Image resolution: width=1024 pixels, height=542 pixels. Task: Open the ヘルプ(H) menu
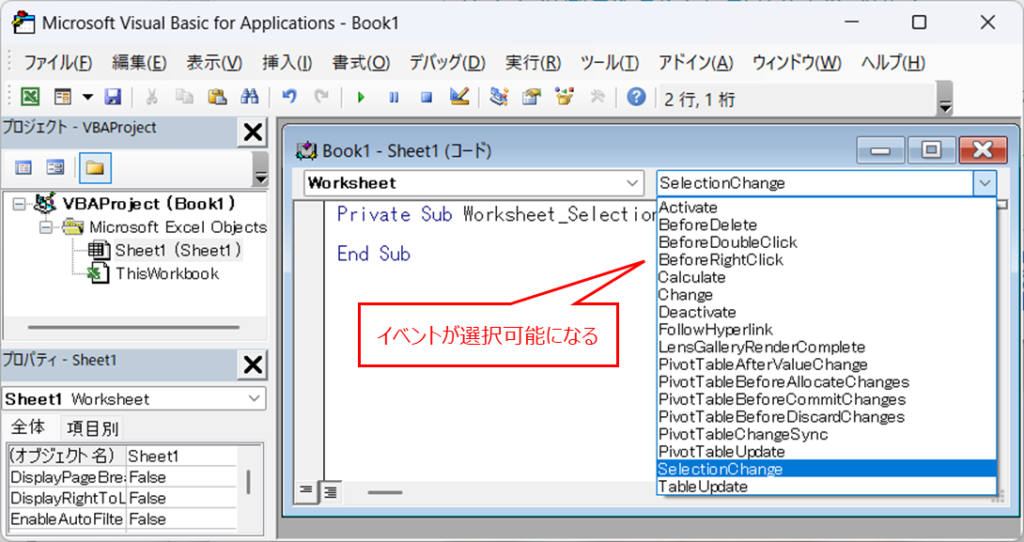[893, 63]
